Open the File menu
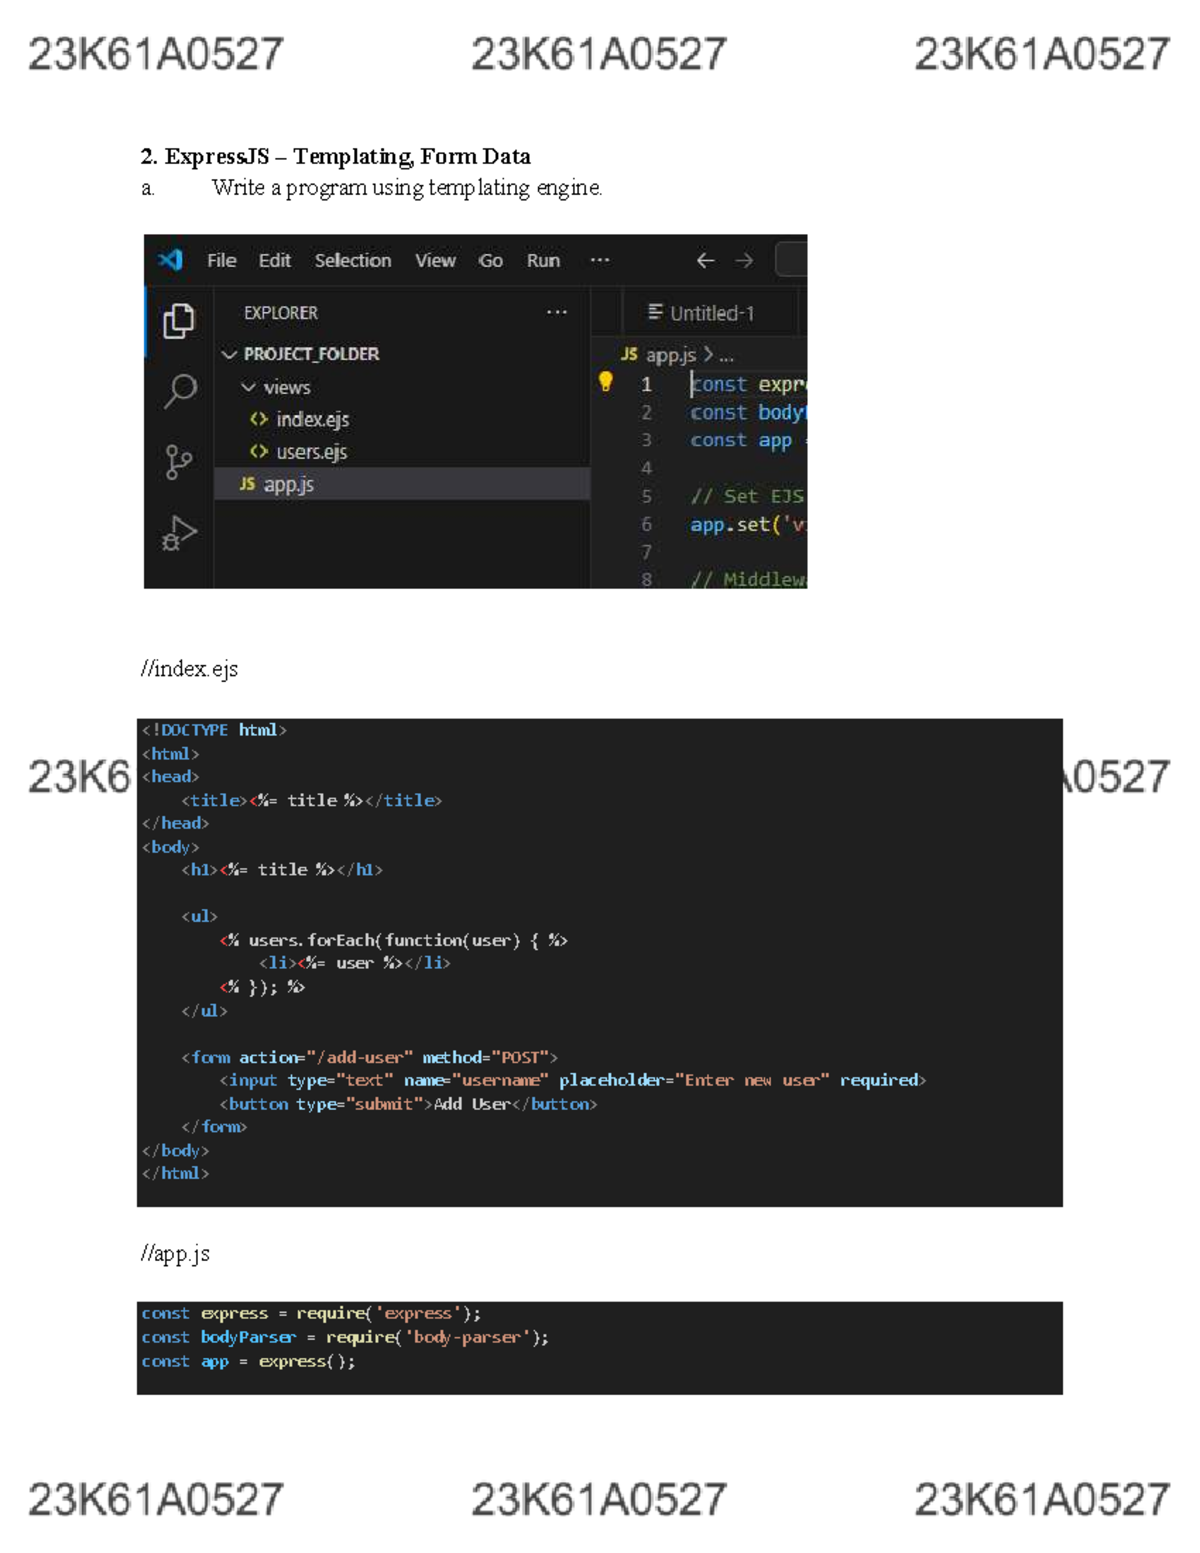The width and height of the screenshot is (1200, 1553). click(222, 260)
